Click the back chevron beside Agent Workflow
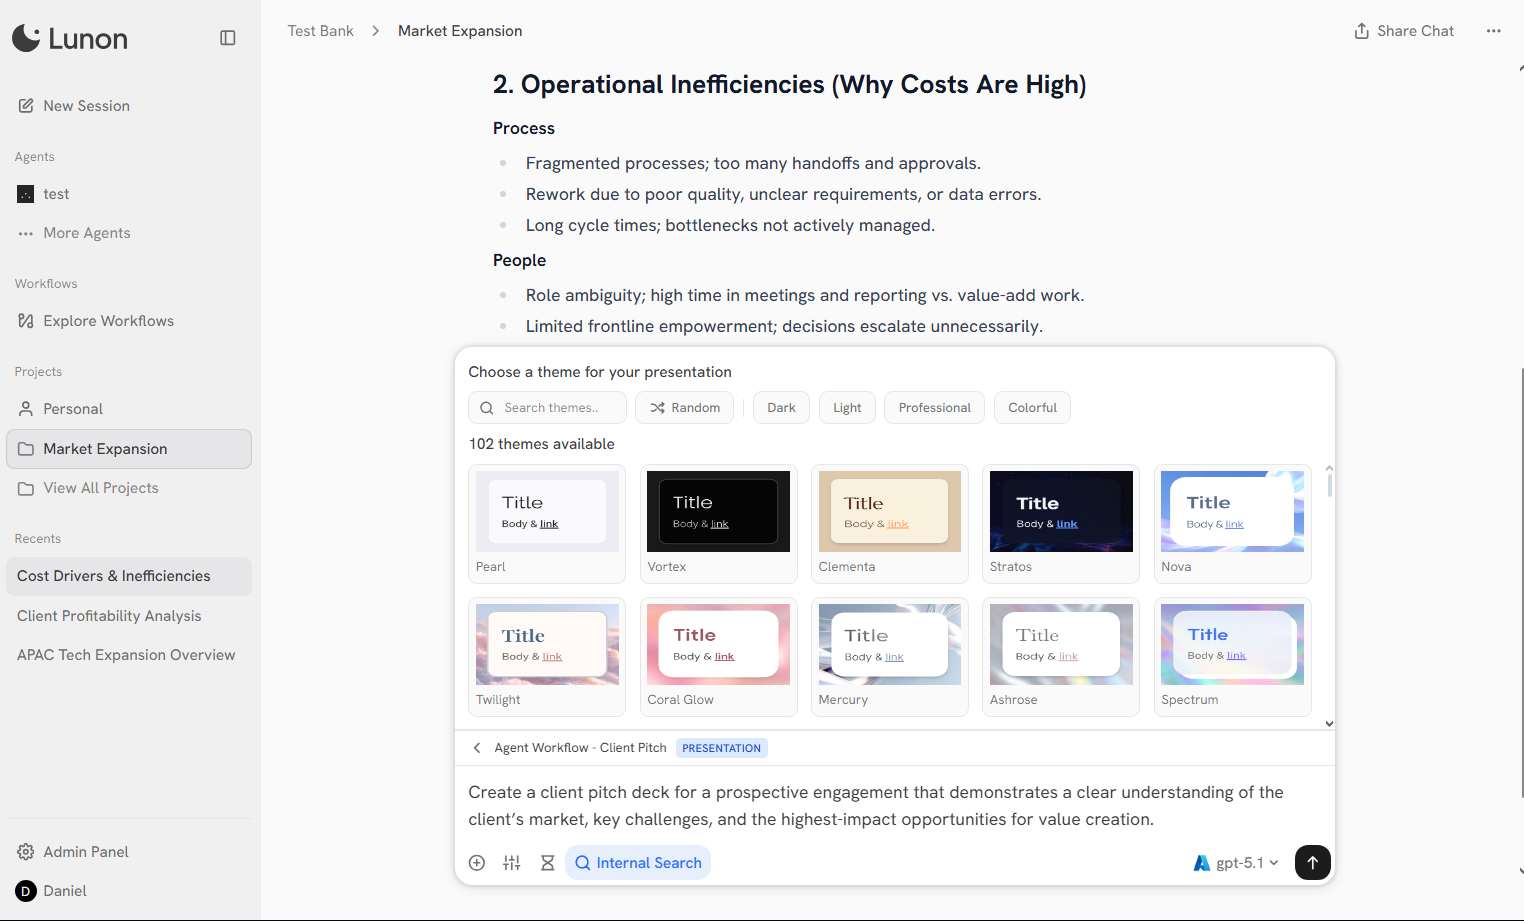 pos(477,748)
